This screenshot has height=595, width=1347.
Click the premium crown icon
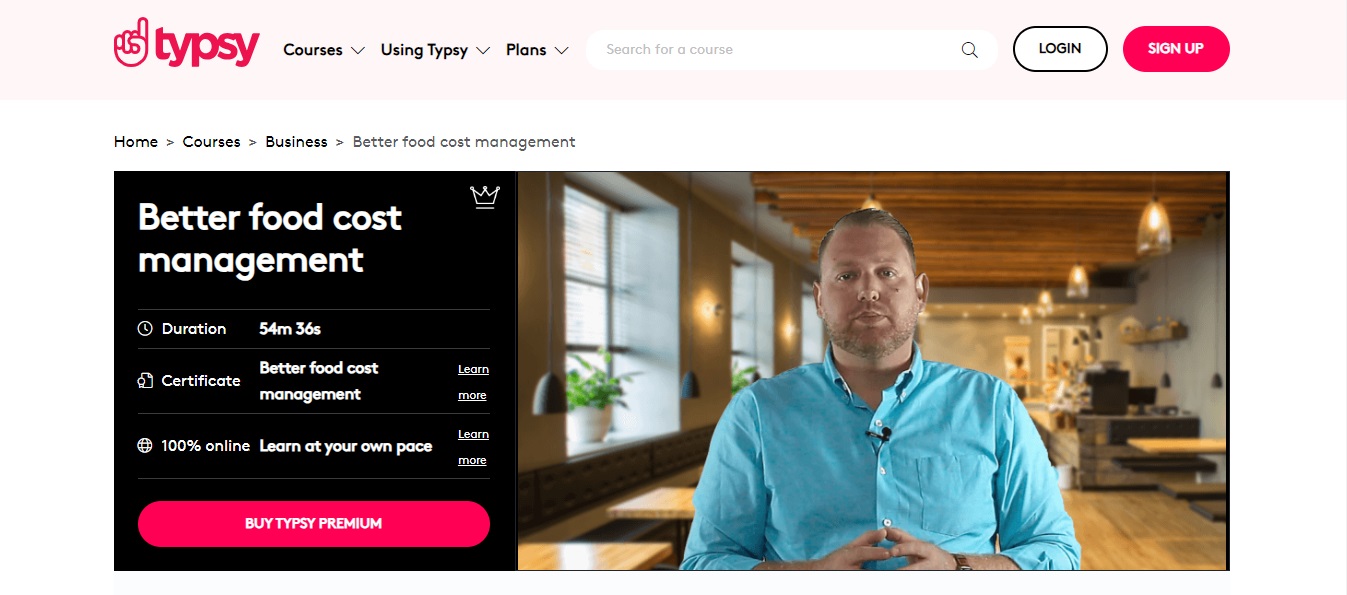[485, 197]
